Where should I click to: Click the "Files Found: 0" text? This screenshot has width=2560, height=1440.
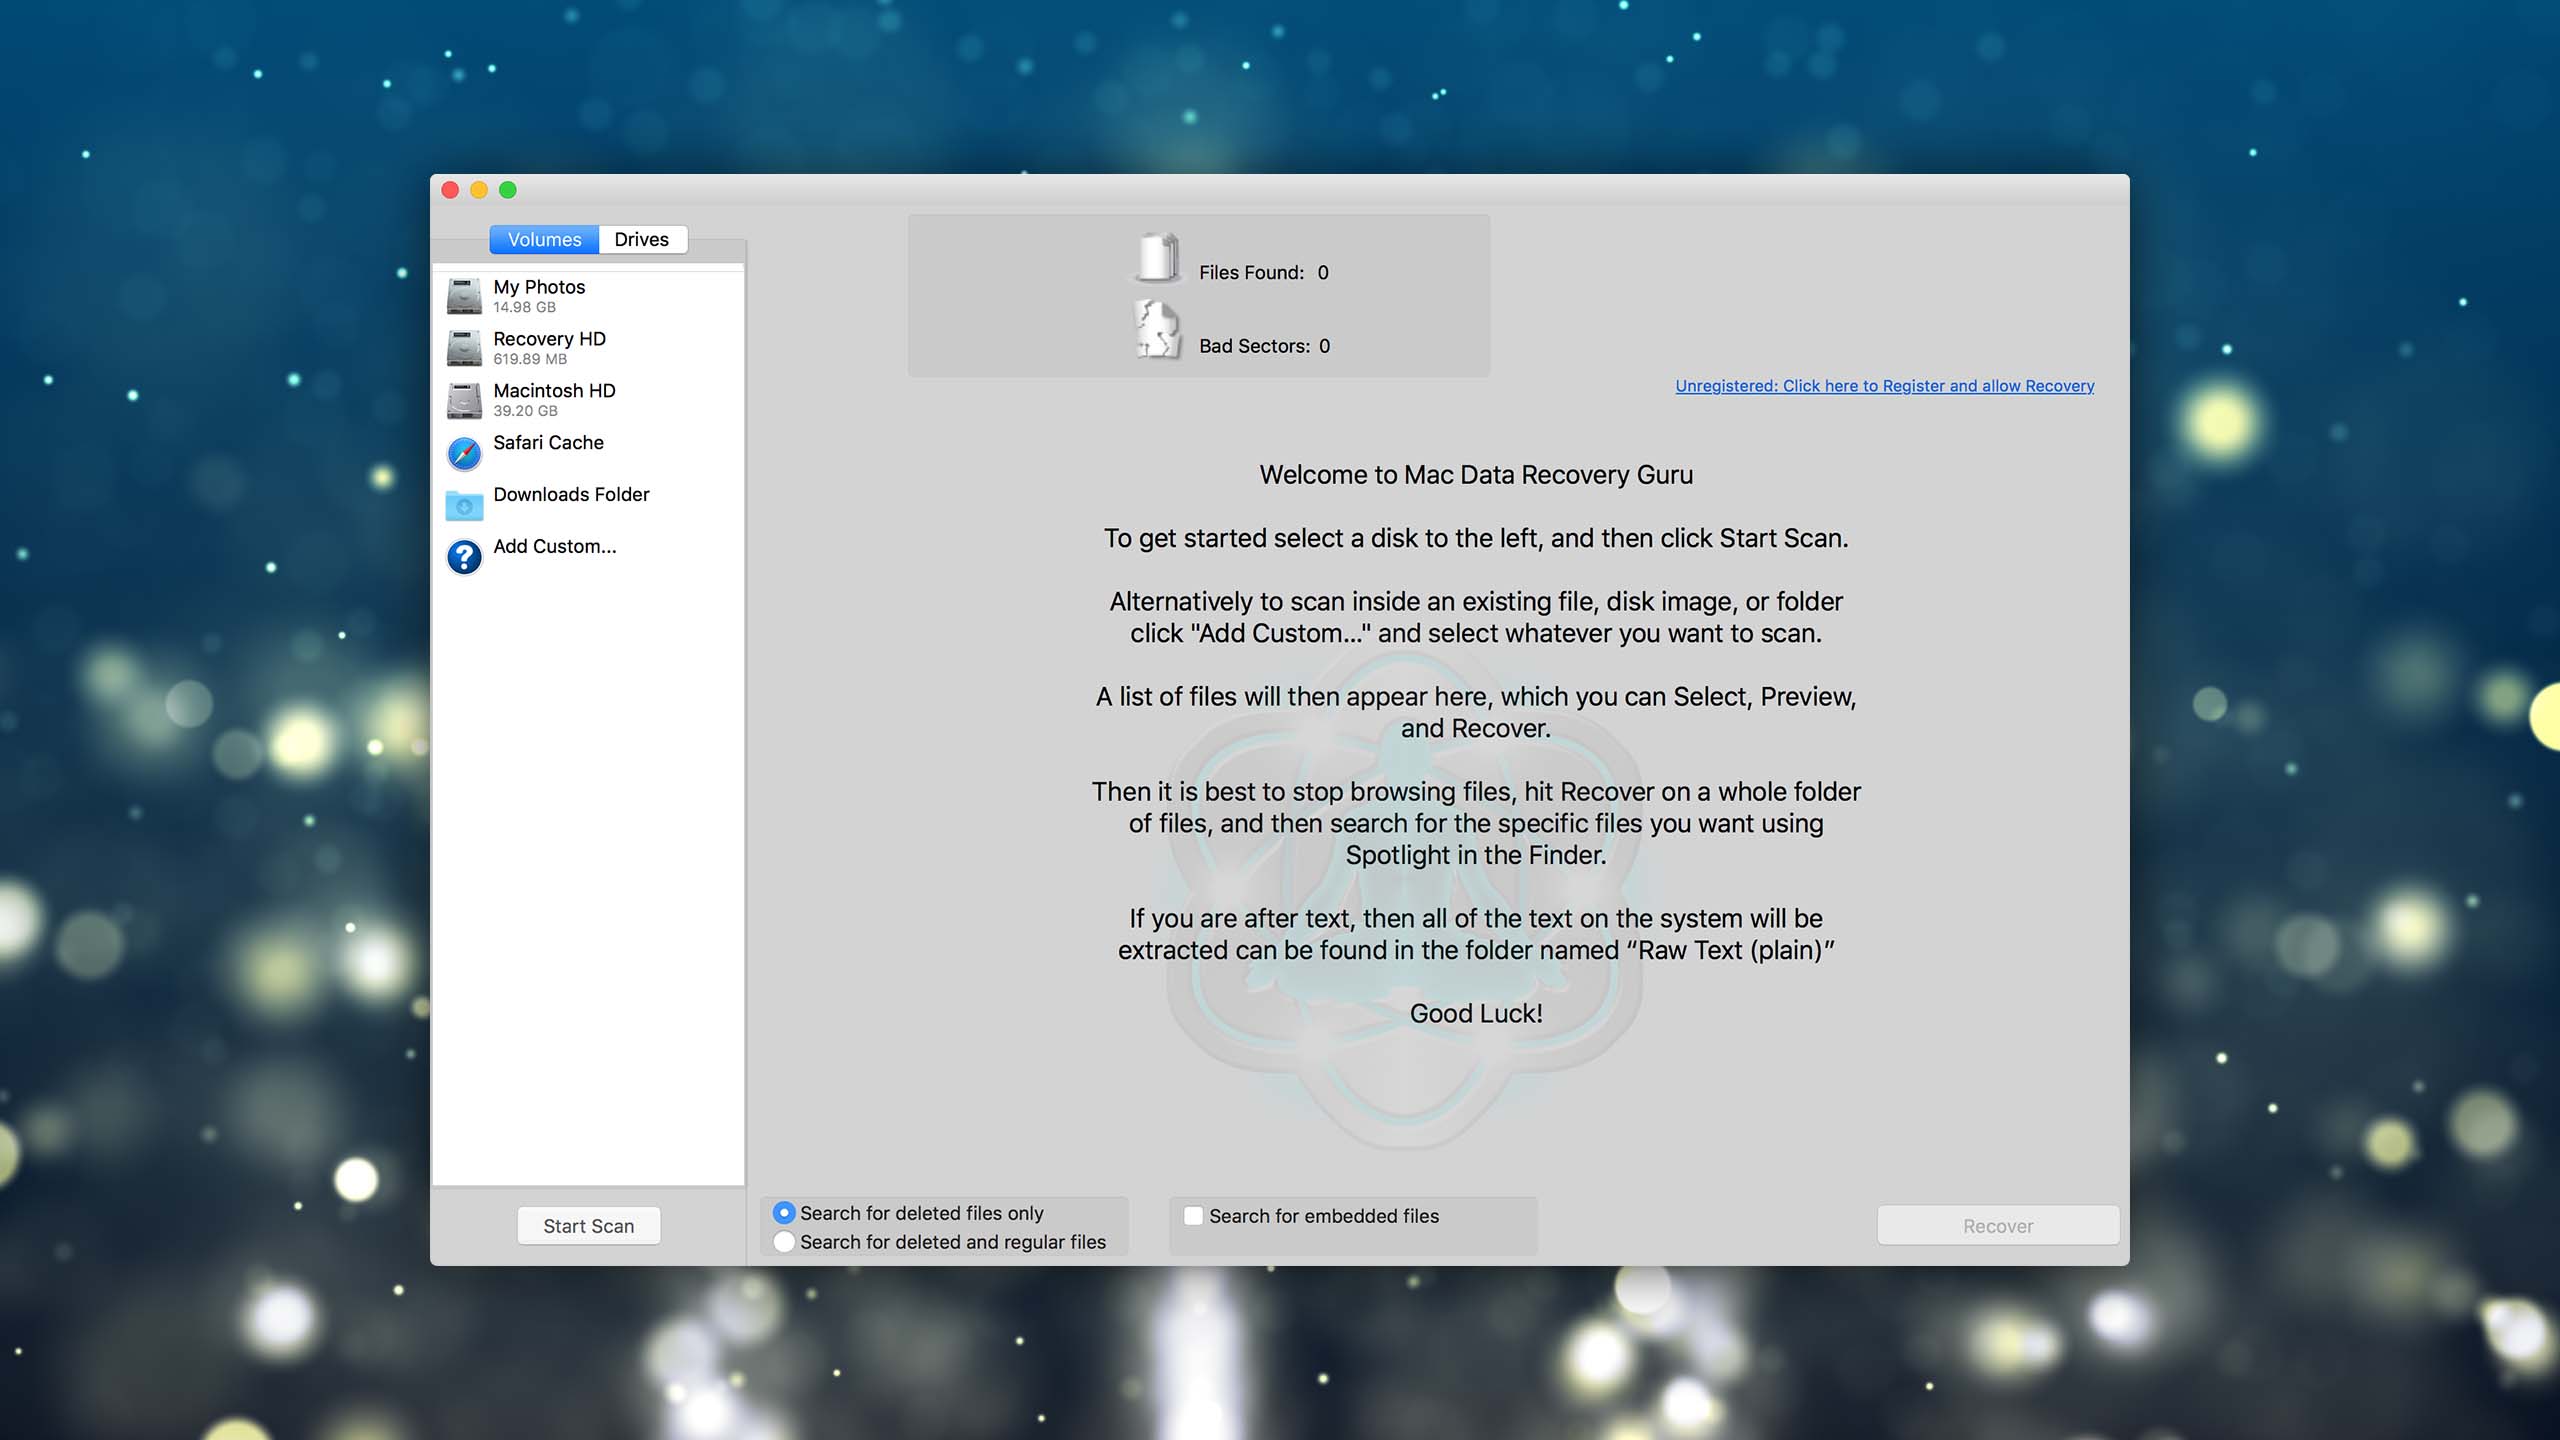1264,273
